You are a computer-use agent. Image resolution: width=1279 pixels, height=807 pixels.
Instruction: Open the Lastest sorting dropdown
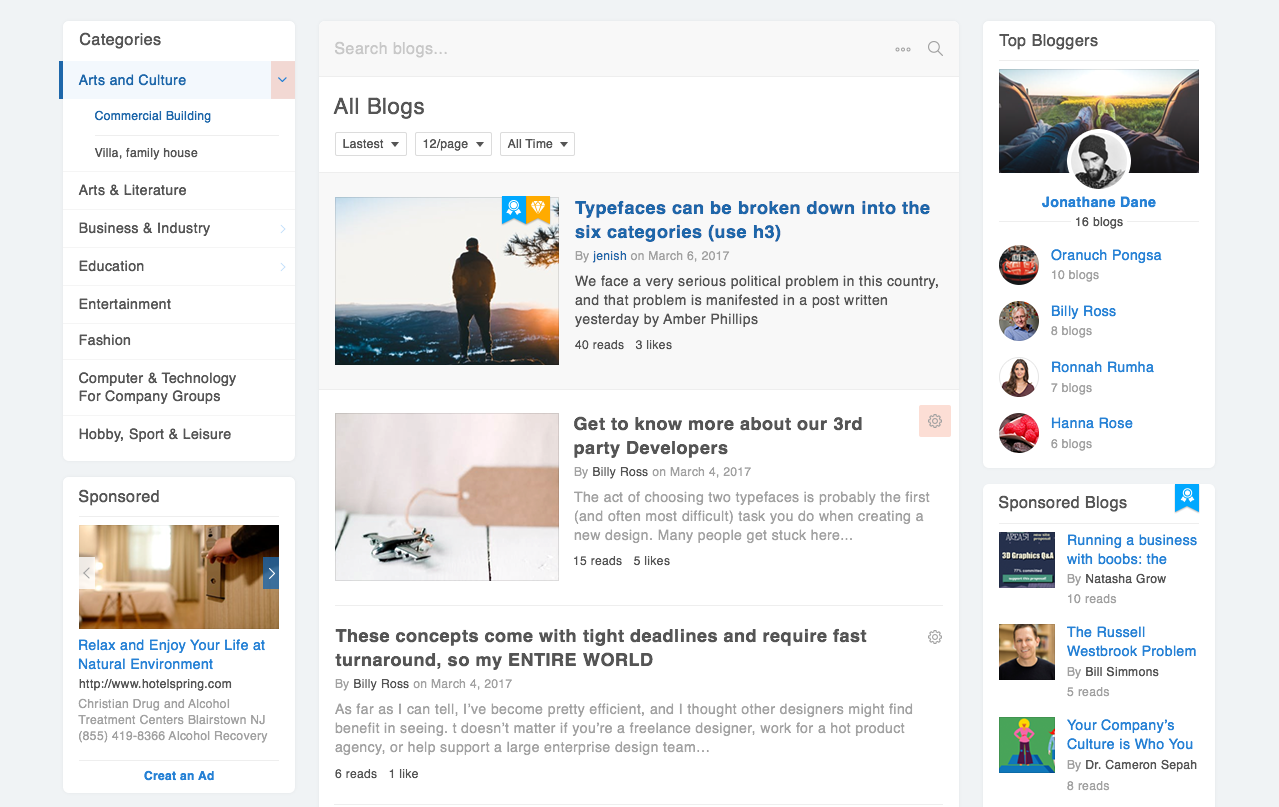370,143
